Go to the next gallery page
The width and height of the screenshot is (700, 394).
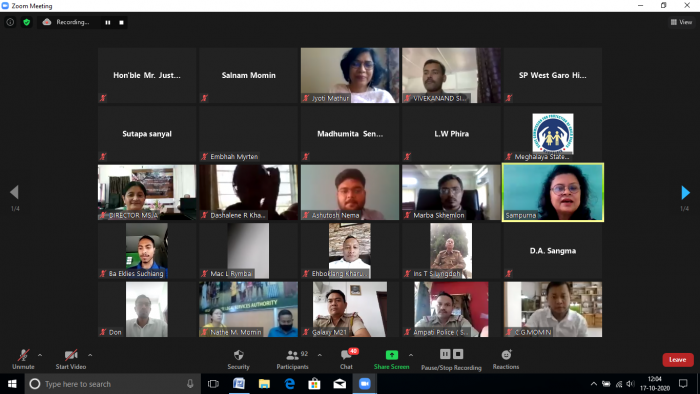coord(686,192)
